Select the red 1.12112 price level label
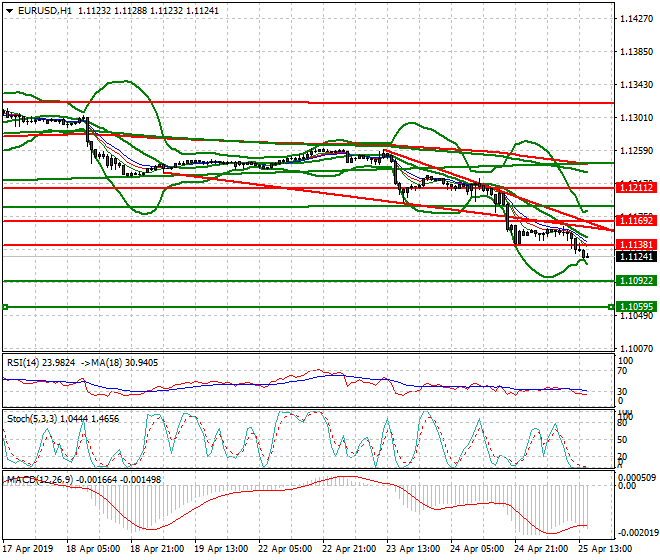 point(636,187)
